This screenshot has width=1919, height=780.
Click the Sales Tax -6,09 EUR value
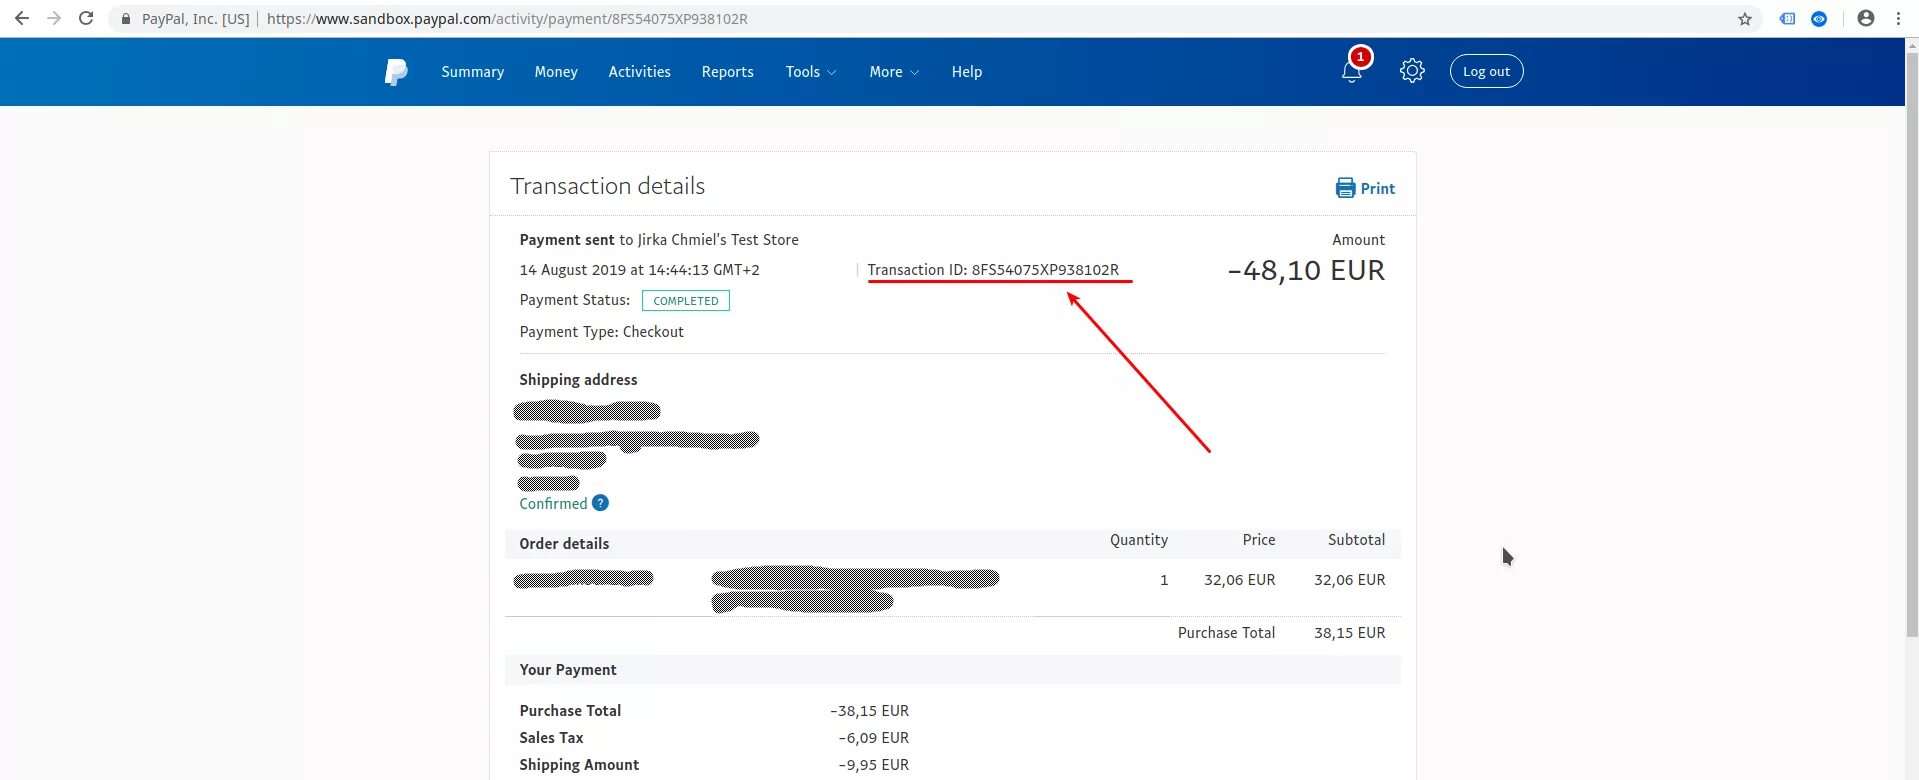[x=874, y=738]
